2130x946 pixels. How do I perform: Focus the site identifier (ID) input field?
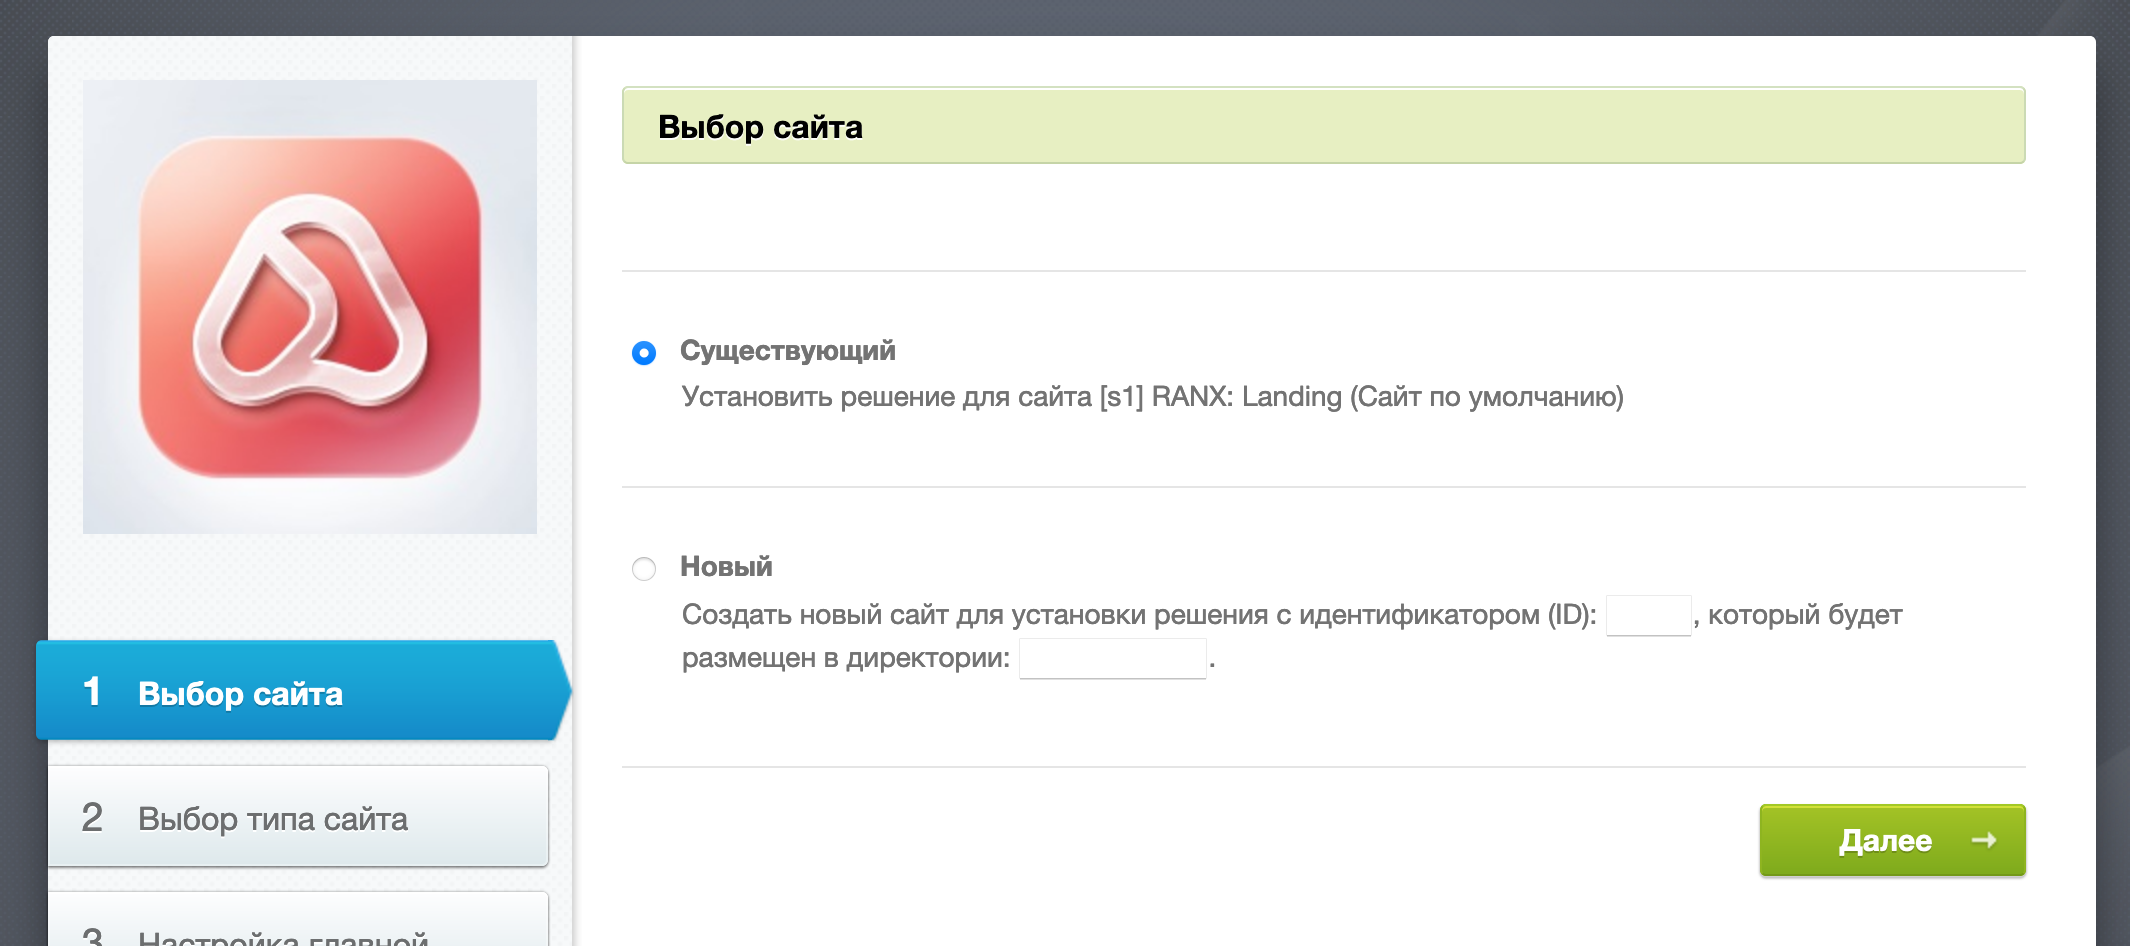pyautogui.click(x=1648, y=615)
